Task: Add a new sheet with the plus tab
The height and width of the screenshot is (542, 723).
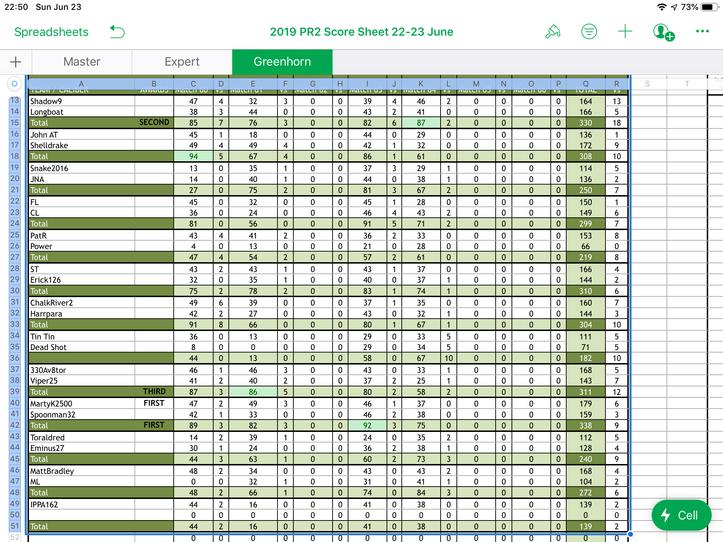Action: [x=15, y=62]
